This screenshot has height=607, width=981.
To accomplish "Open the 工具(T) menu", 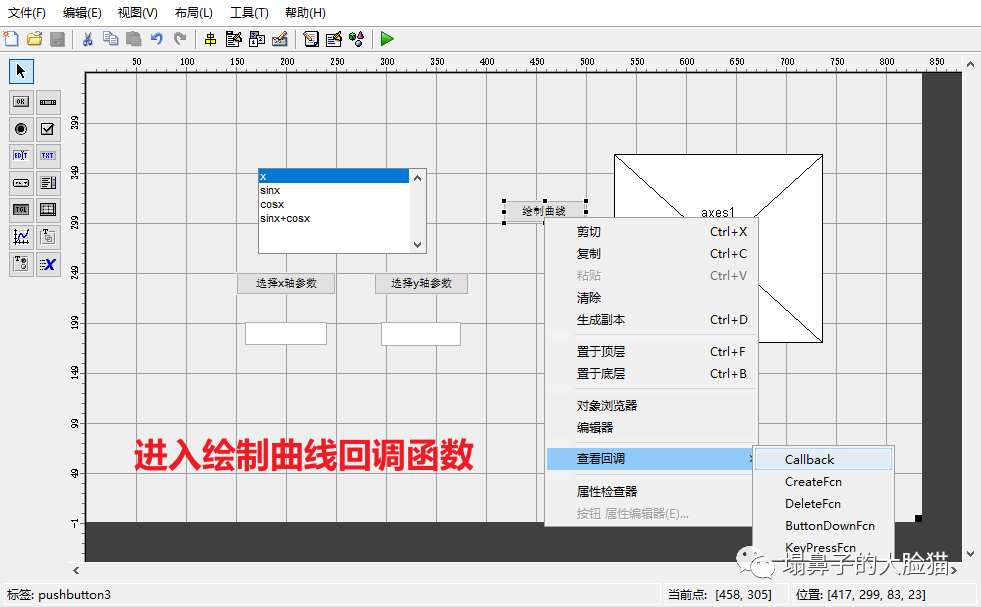I will (x=249, y=13).
